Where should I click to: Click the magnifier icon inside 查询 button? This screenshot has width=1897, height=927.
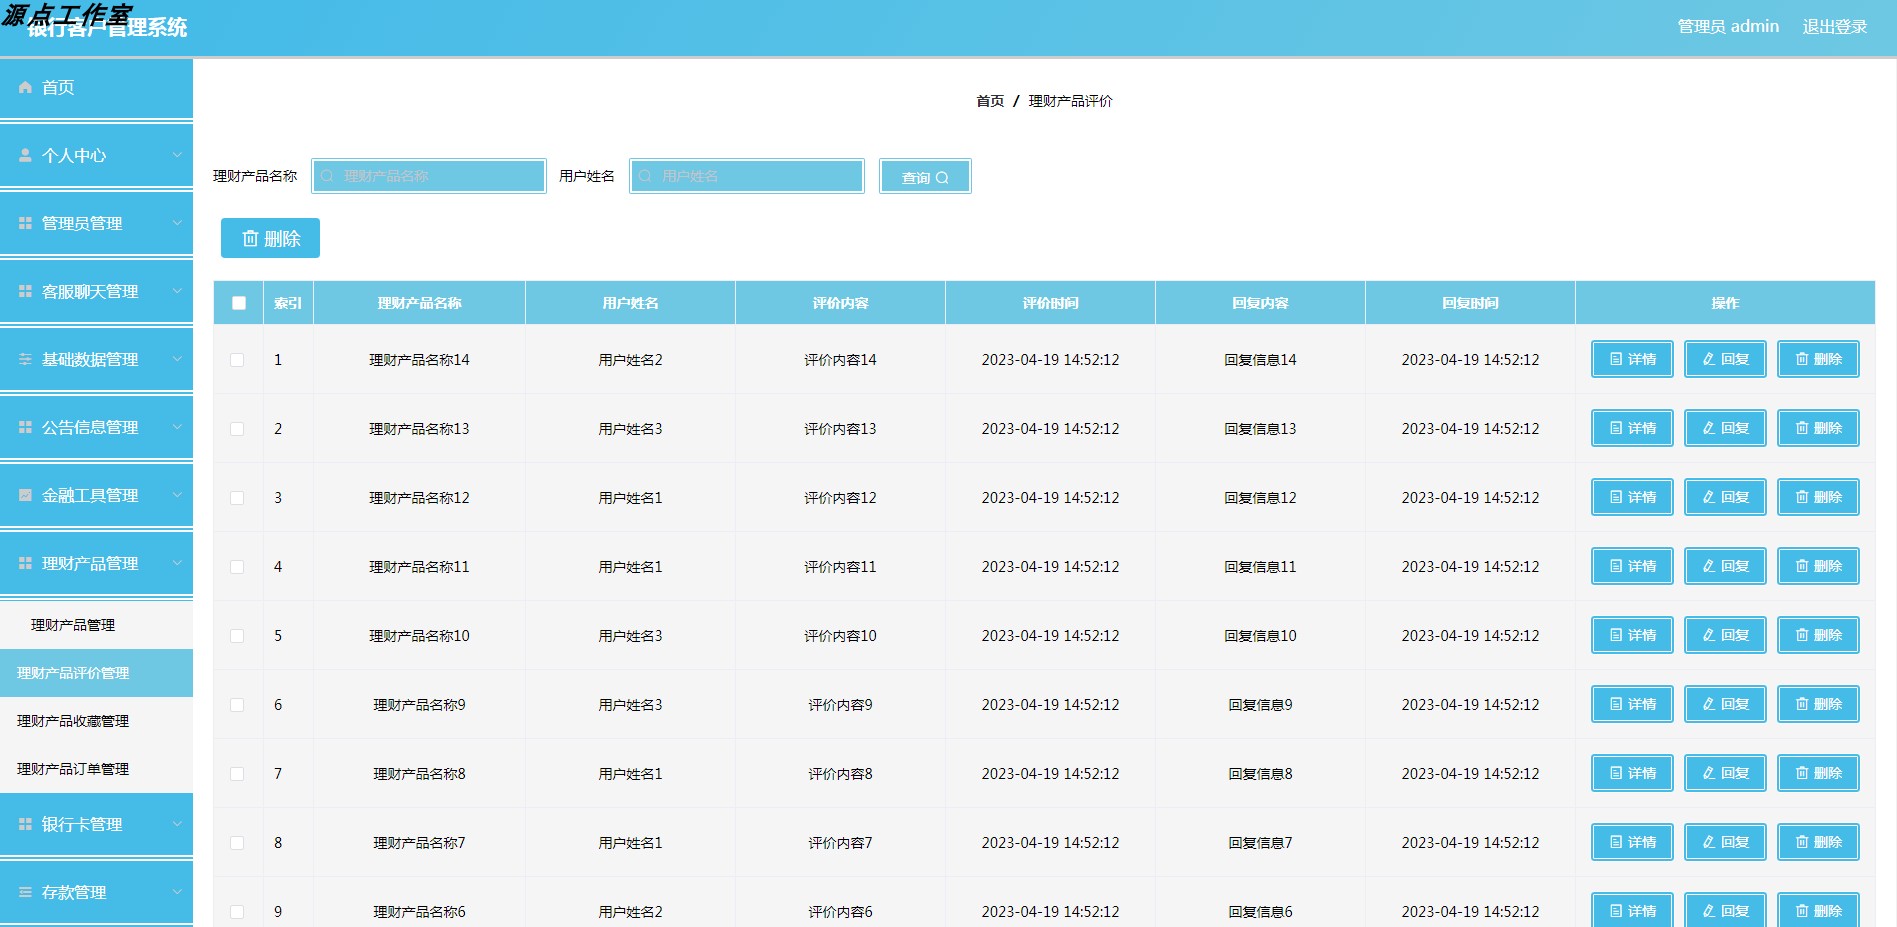pos(944,176)
